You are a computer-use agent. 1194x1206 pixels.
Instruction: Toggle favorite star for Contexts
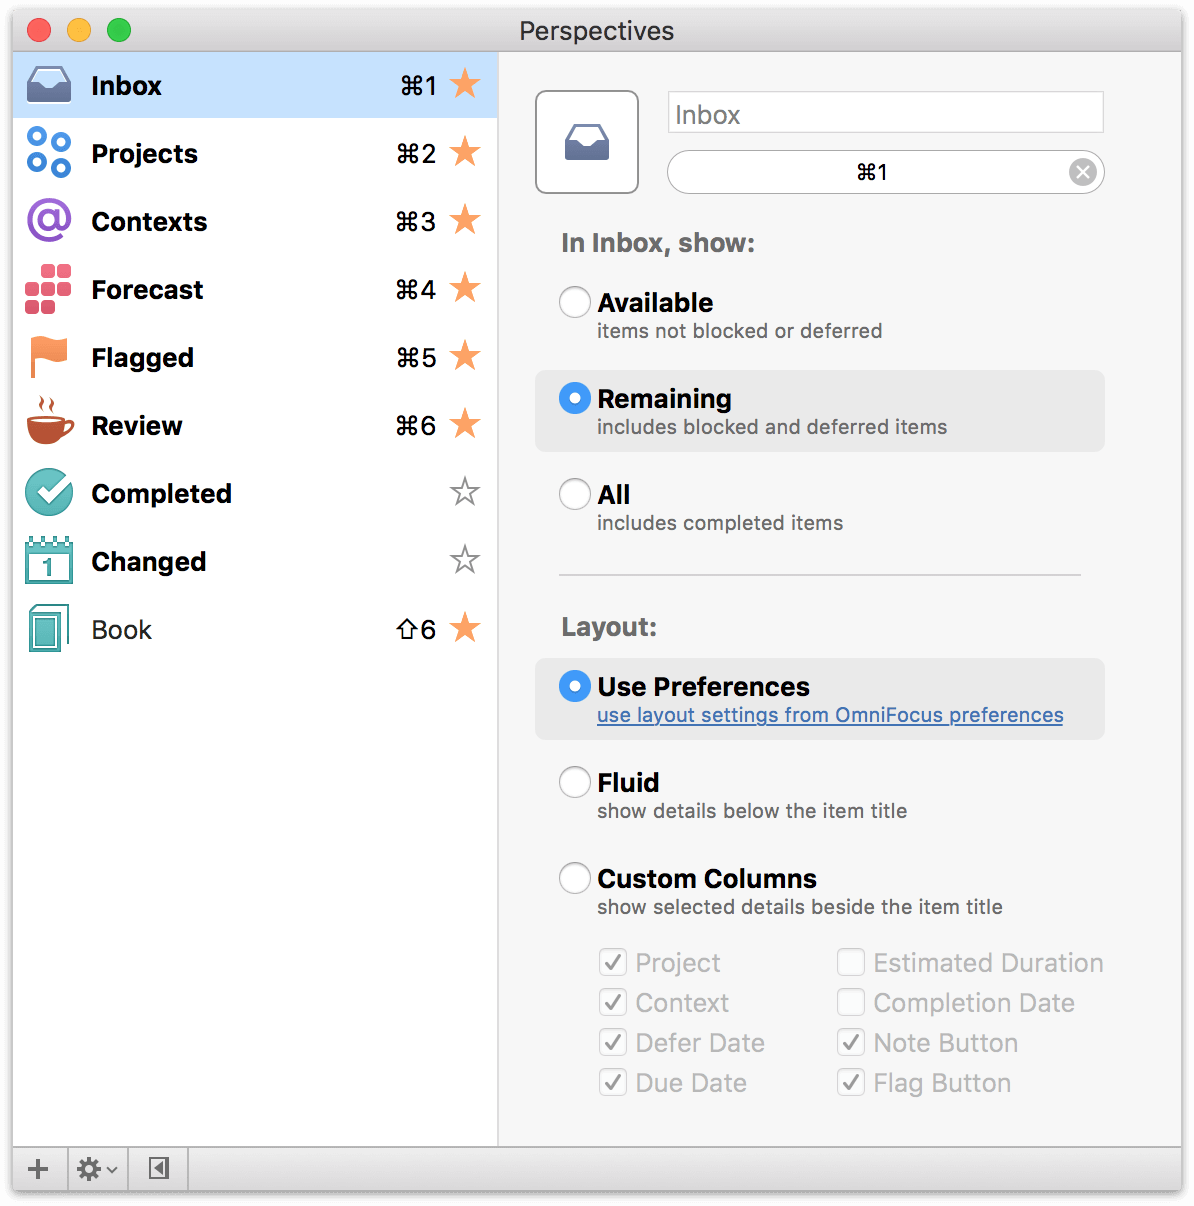465,220
